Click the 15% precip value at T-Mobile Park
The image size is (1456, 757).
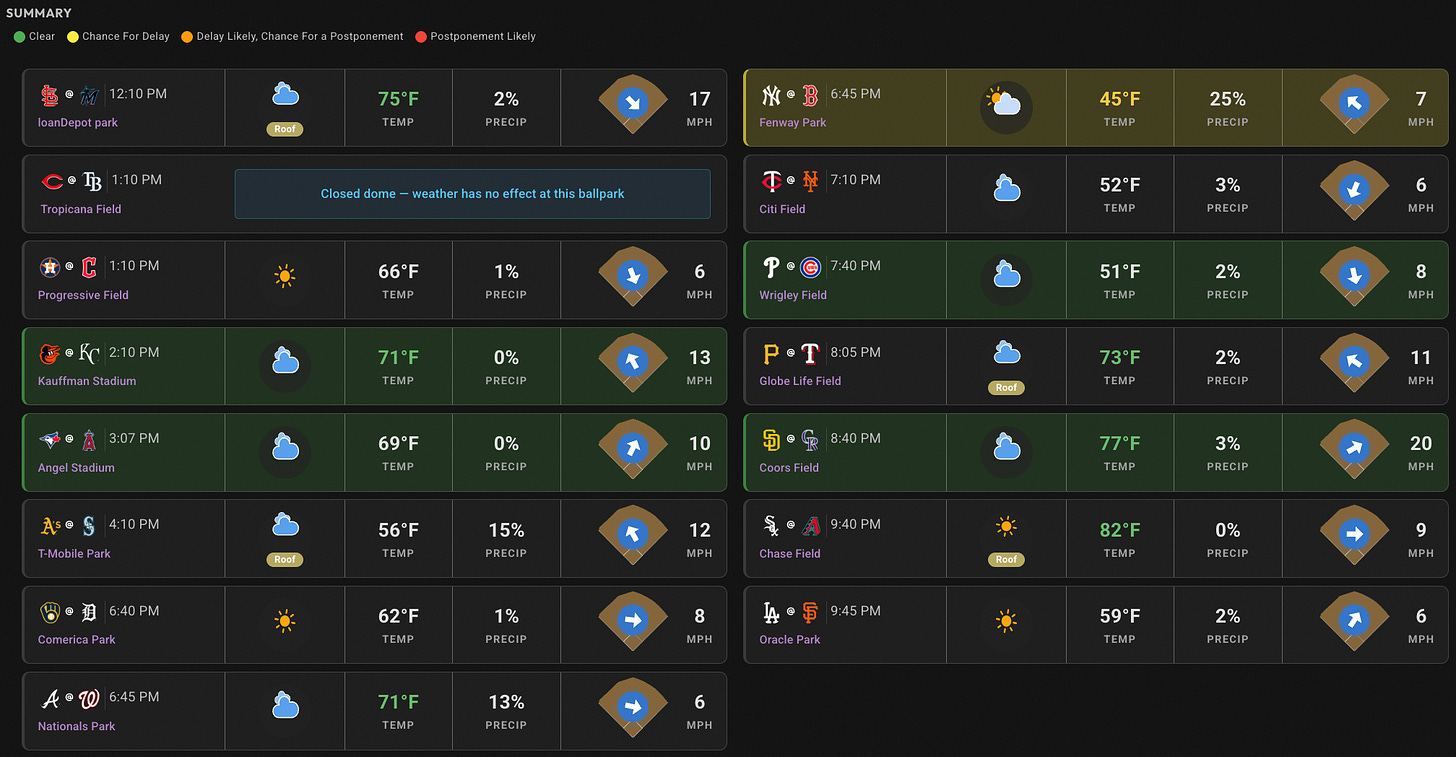(506, 530)
